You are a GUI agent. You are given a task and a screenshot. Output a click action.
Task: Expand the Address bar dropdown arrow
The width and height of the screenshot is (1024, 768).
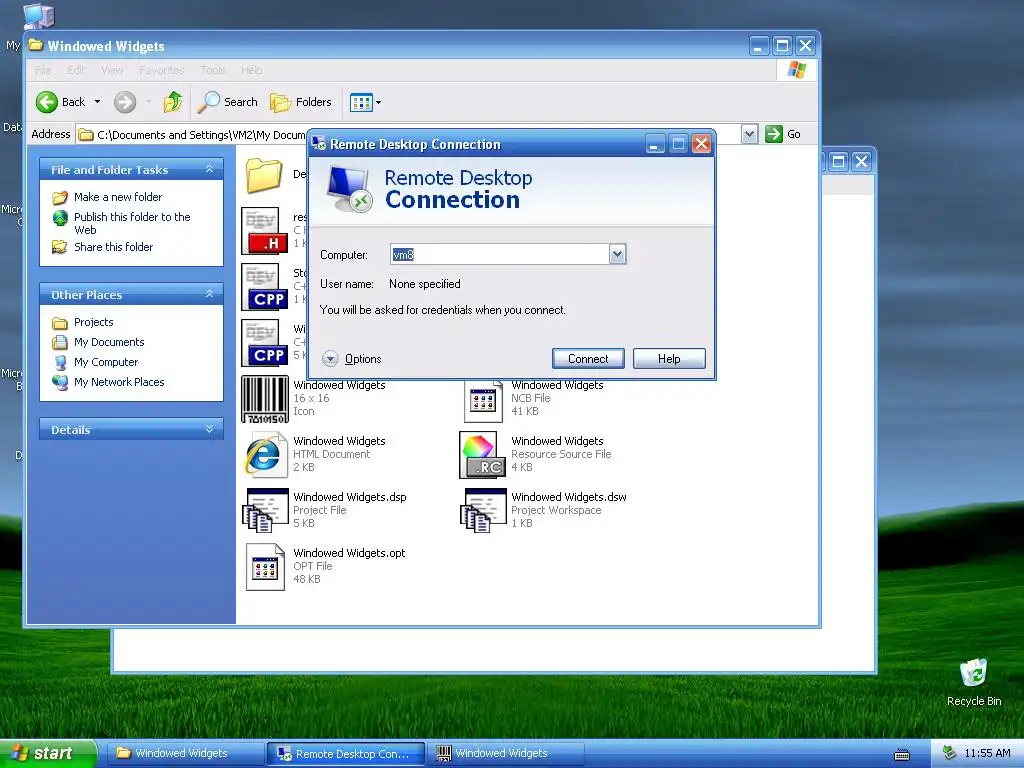click(x=750, y=134)
